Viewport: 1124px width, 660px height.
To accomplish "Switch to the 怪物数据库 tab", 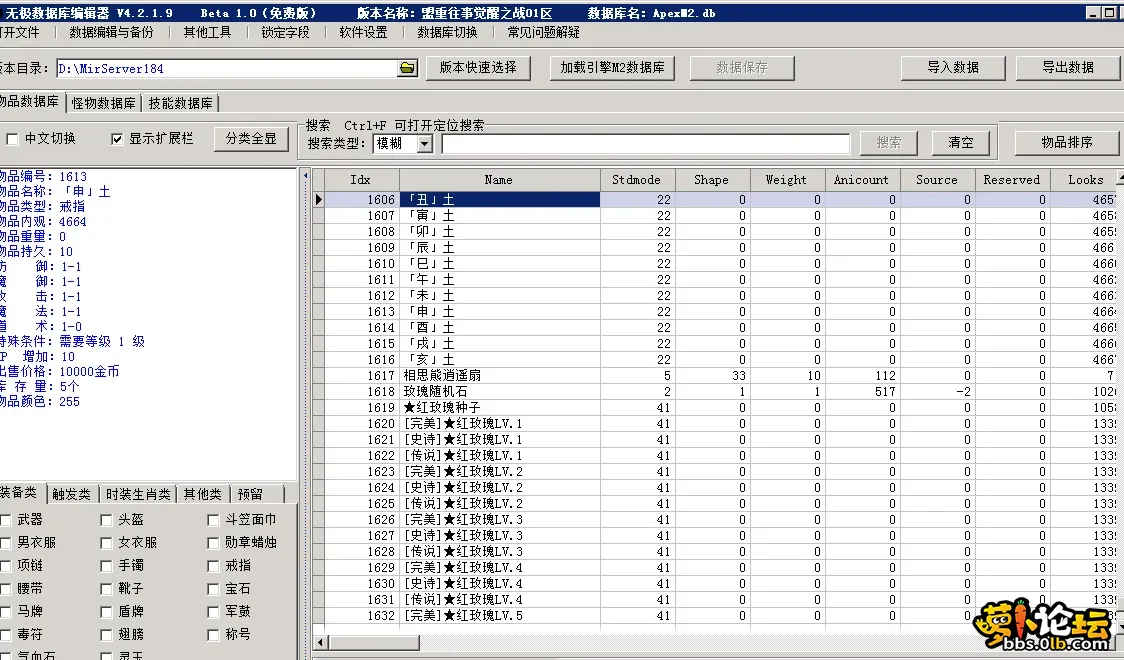I will click(103, 103).
